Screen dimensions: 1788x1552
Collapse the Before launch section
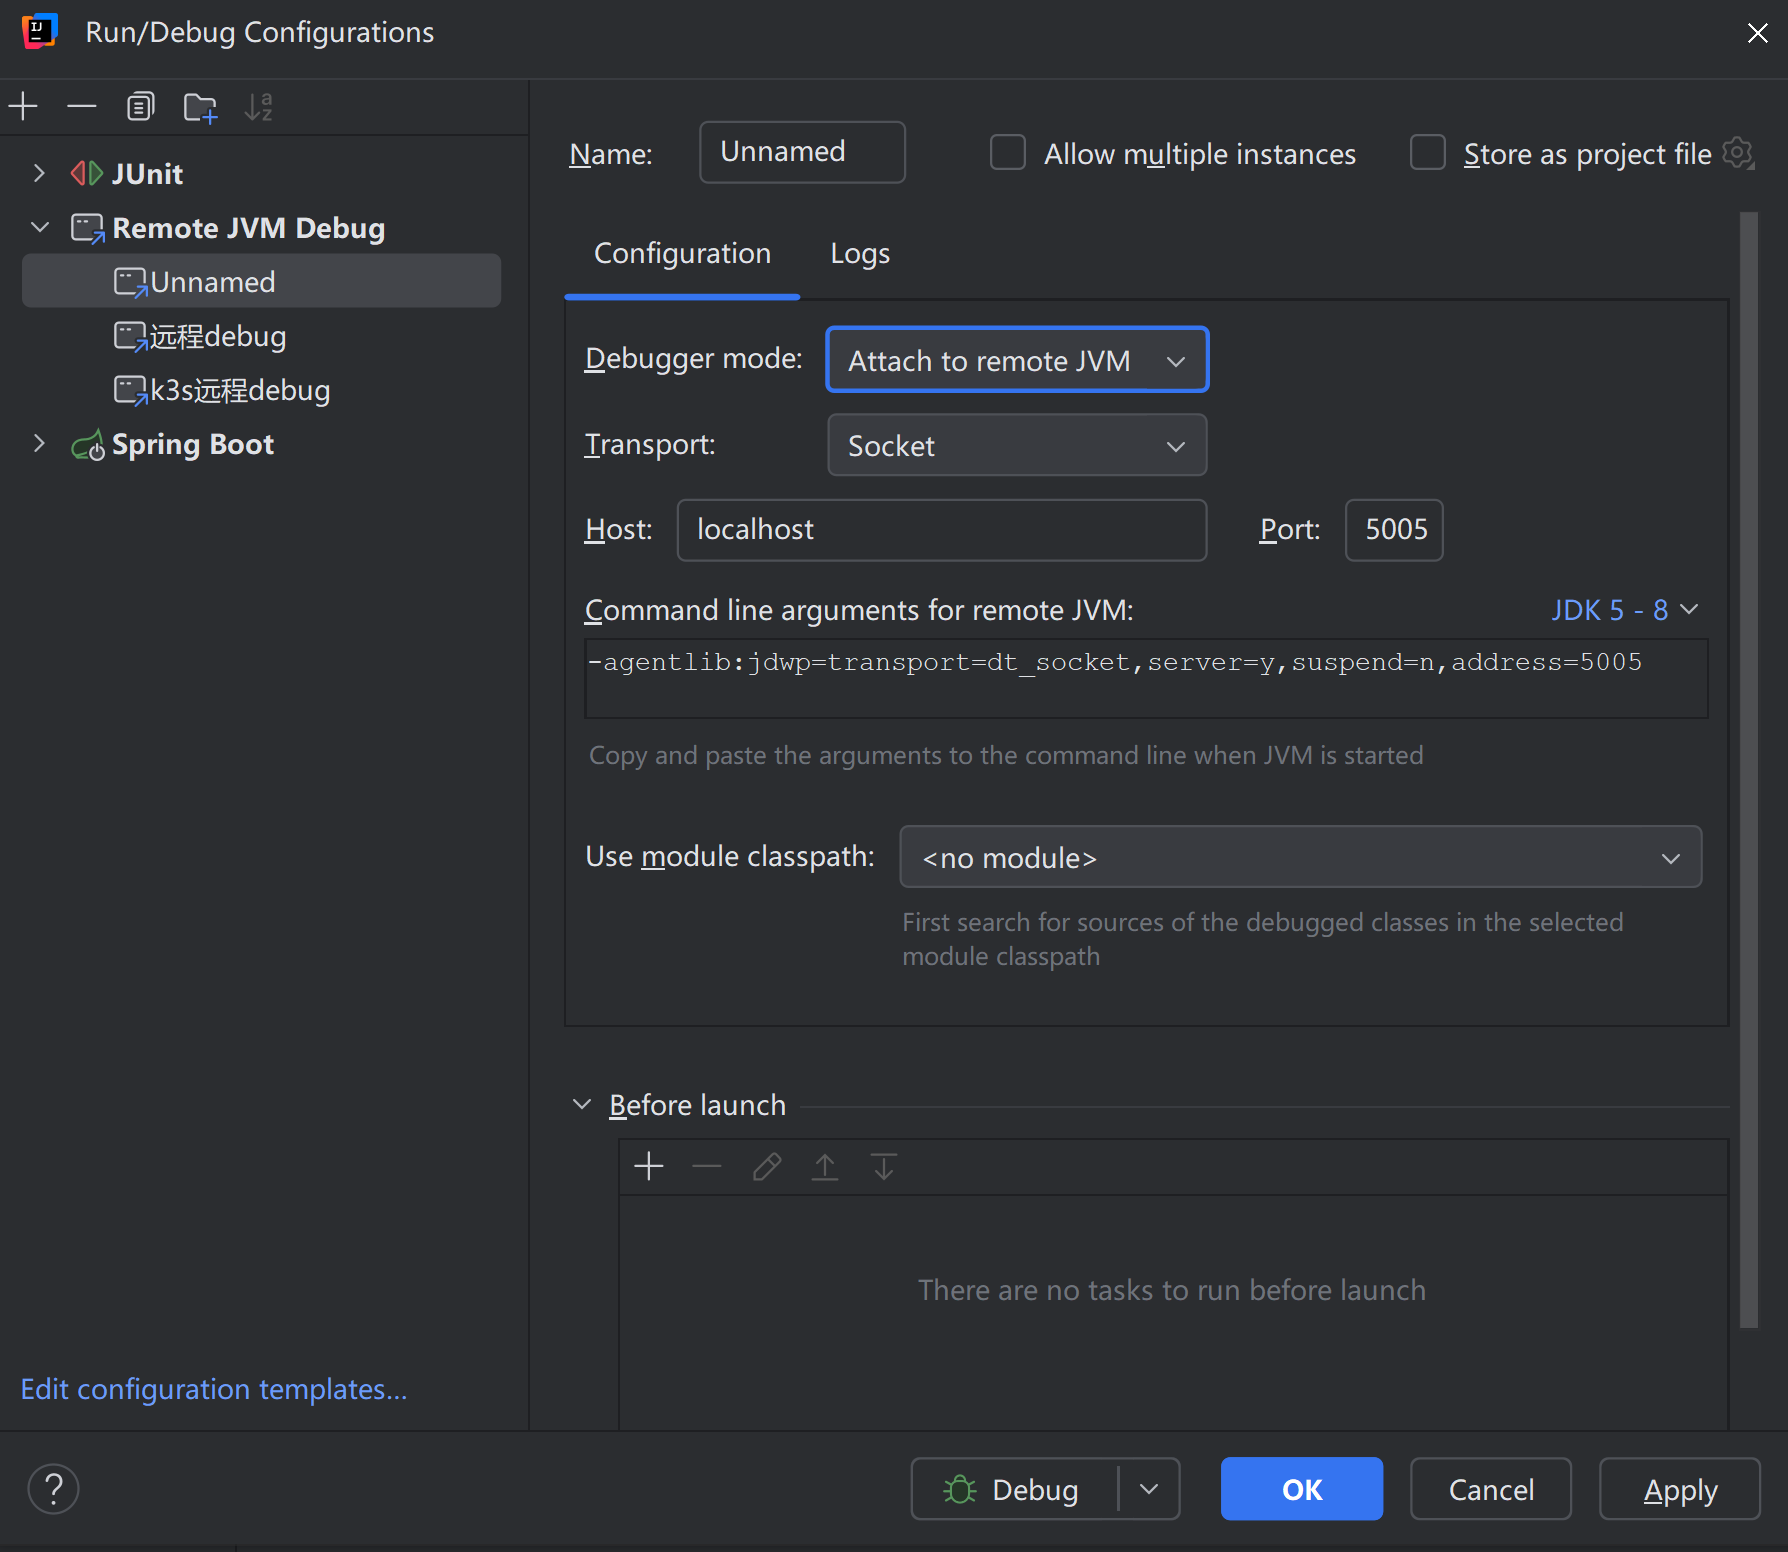[x=582, y=1105]
